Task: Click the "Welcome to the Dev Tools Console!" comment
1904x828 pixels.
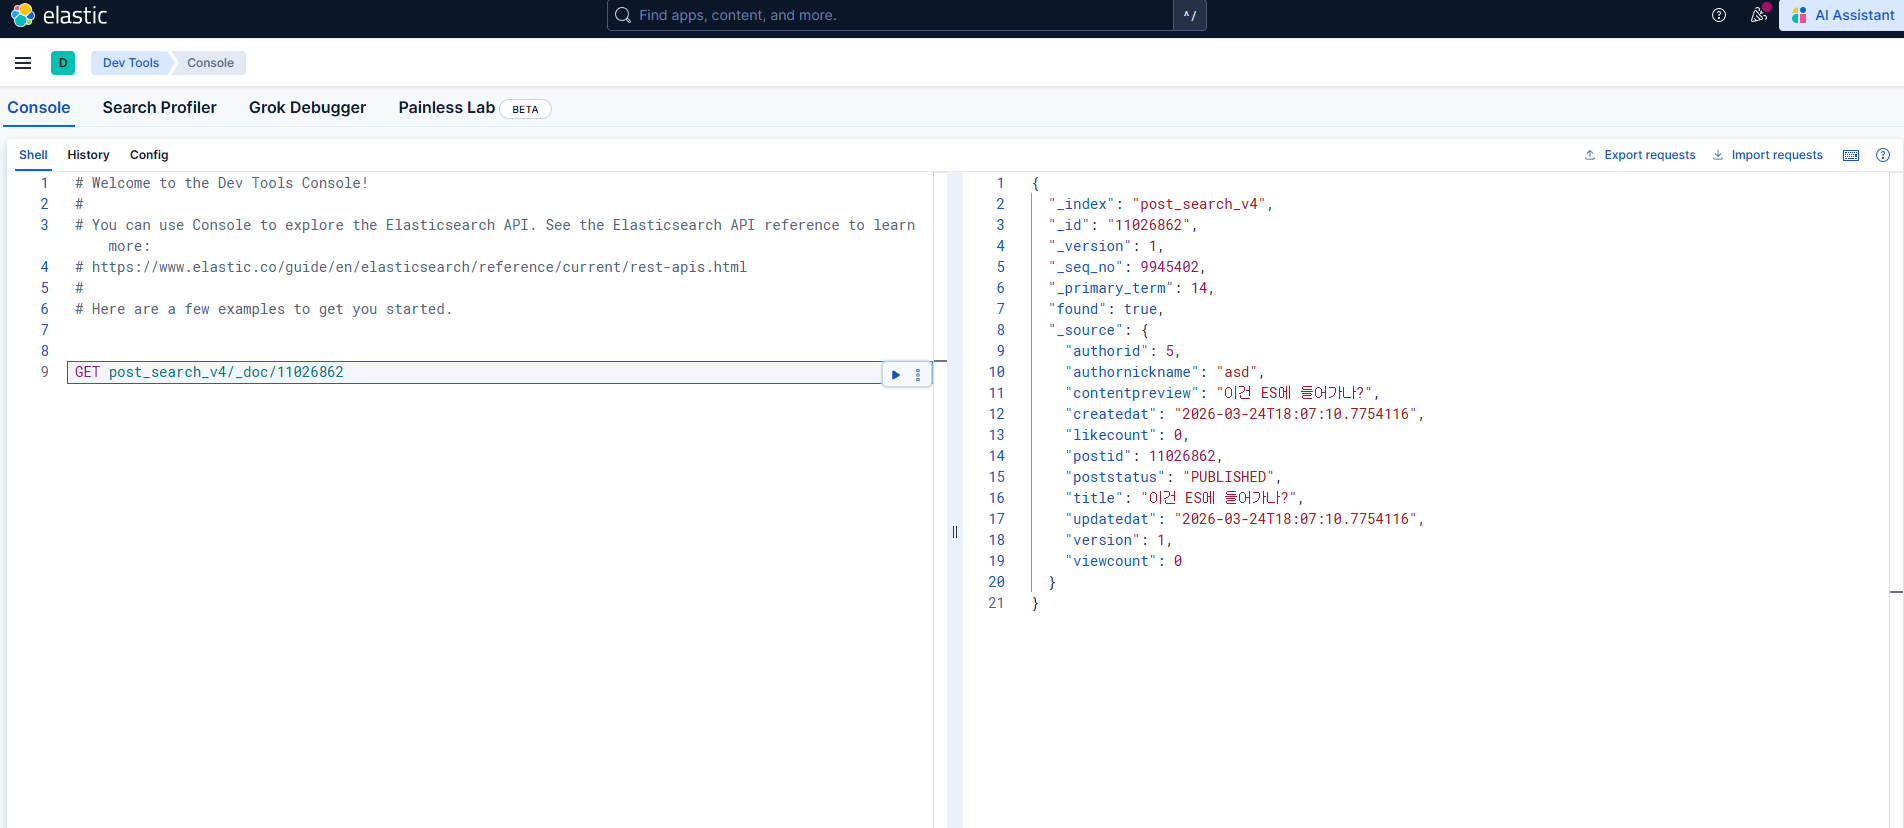Action: click(x=222, y=183)
